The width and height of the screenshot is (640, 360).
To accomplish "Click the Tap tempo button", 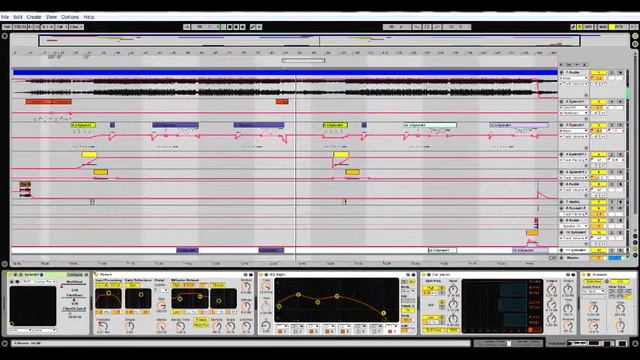I will point(7,27).
